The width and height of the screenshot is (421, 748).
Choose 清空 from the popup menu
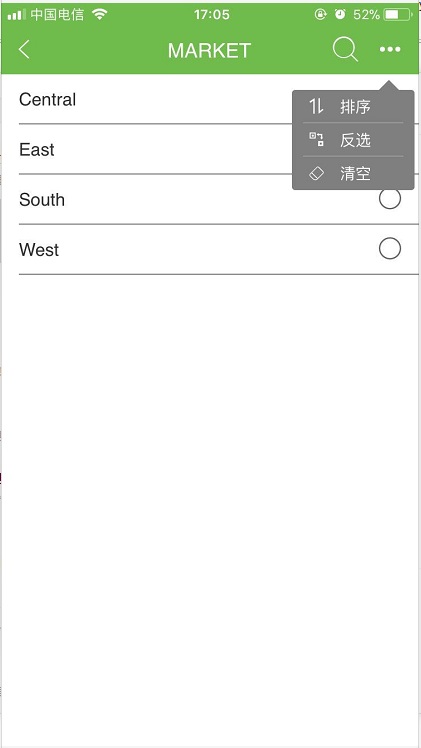click(x=353, y=174)
